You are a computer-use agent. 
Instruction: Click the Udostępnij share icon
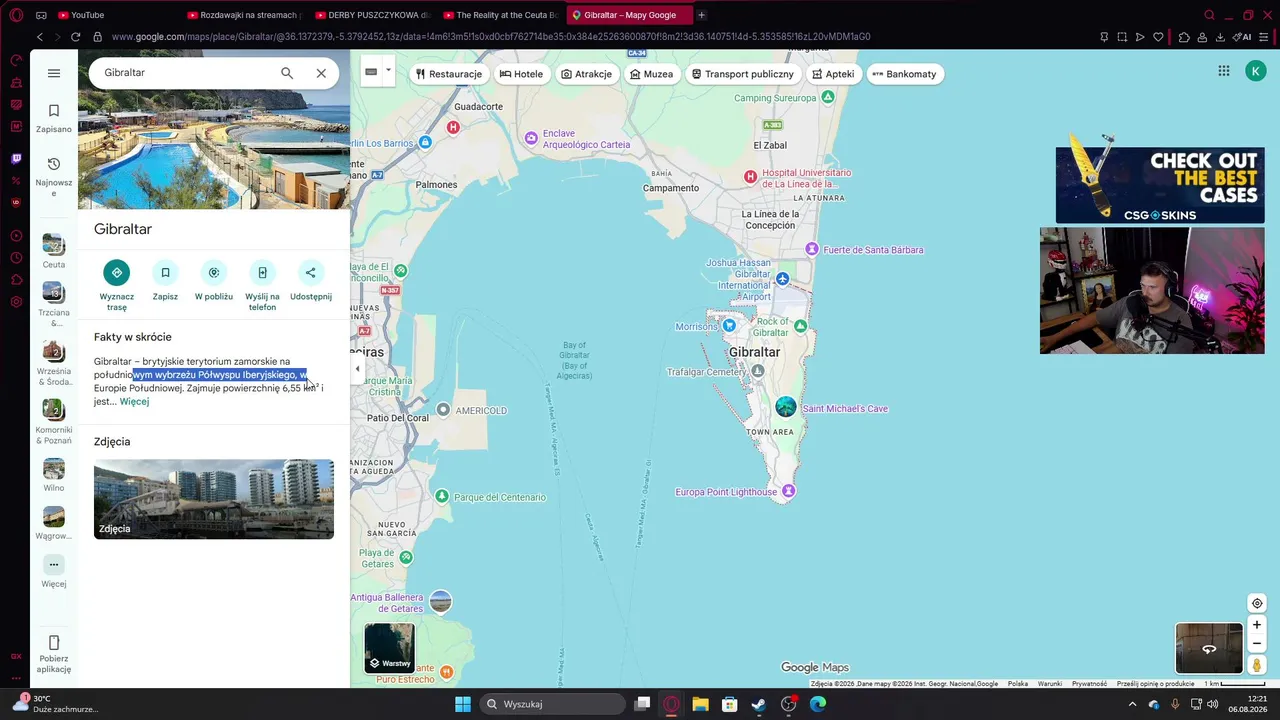pyautogui.click(x=310, y=272)
